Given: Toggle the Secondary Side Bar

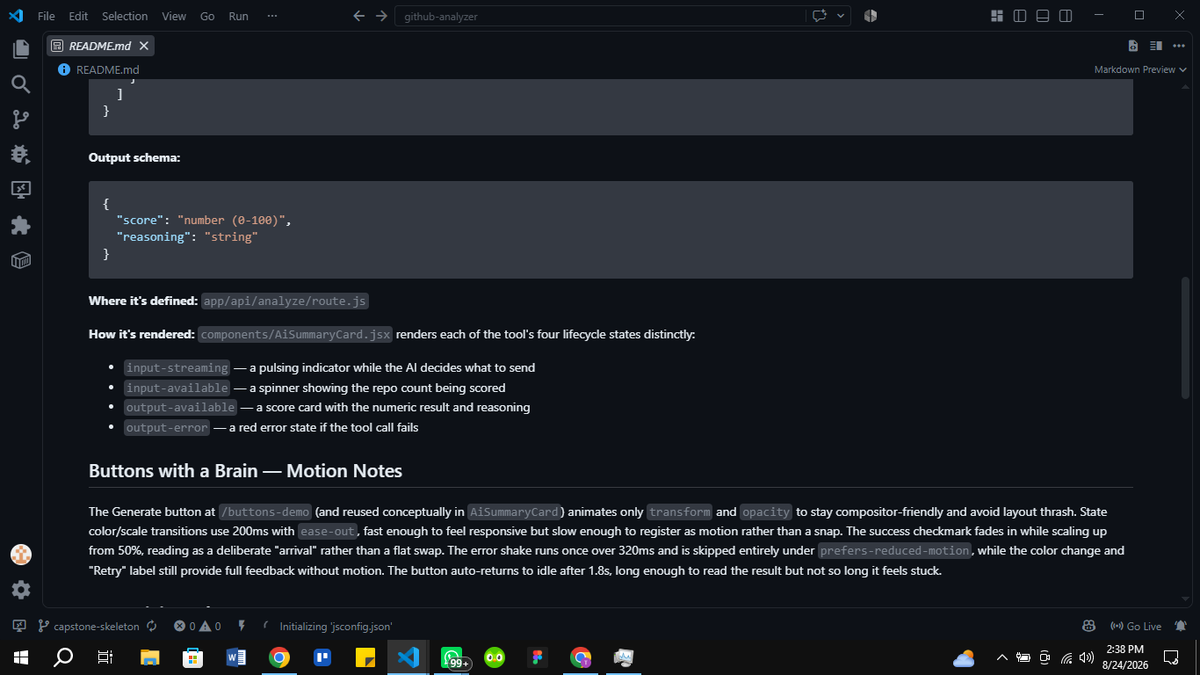Looking at the screenshot, I should point(1066,16).
